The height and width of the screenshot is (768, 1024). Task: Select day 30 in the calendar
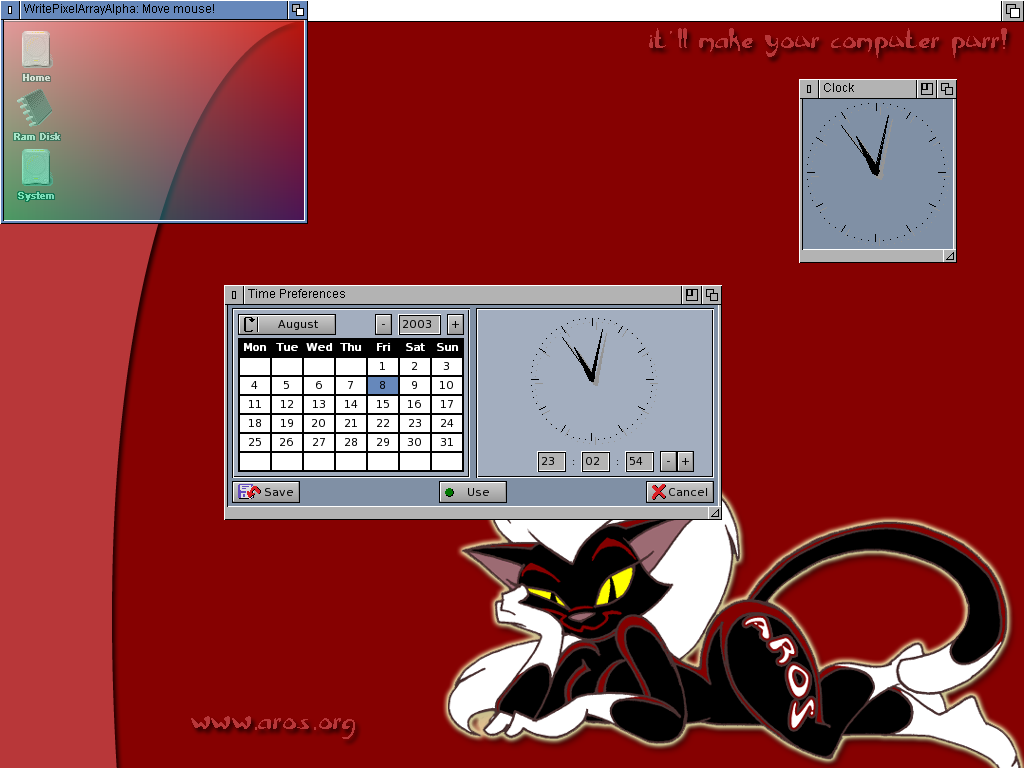(x=415, y=442)
